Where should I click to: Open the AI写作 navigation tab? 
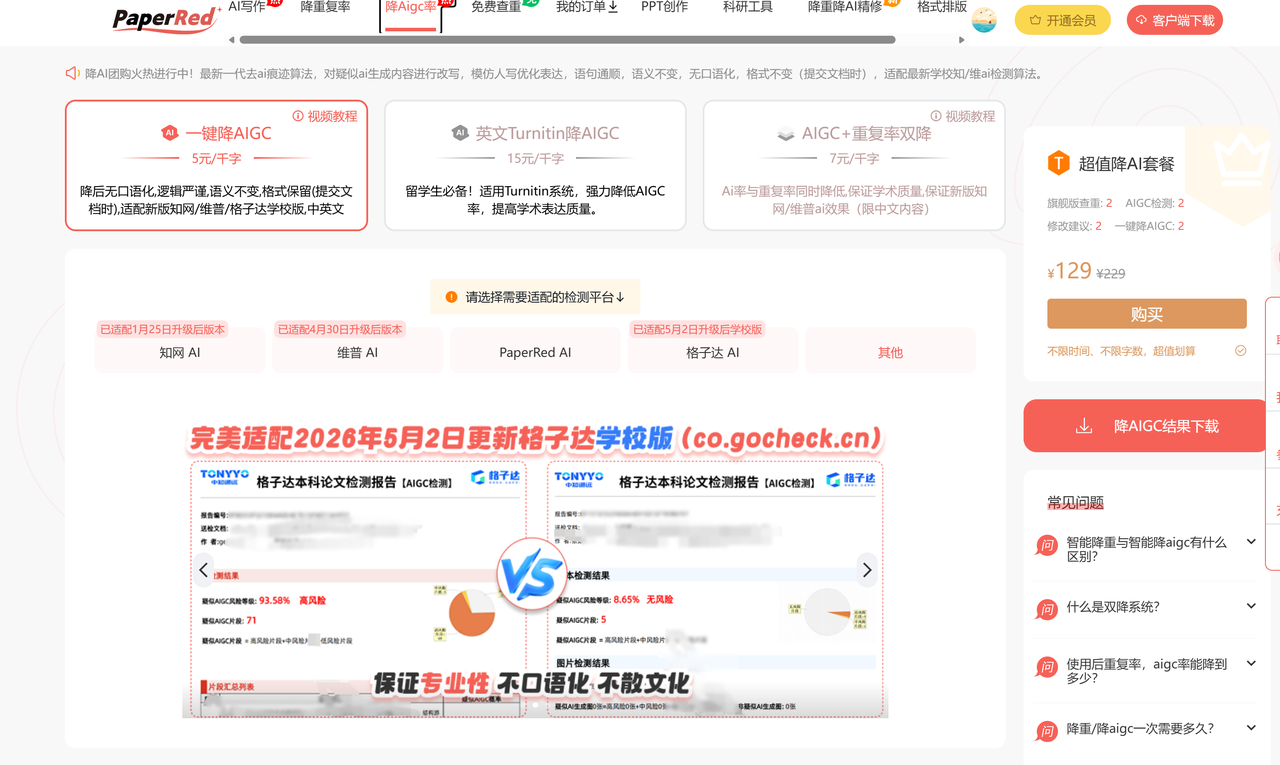[247, 7]
